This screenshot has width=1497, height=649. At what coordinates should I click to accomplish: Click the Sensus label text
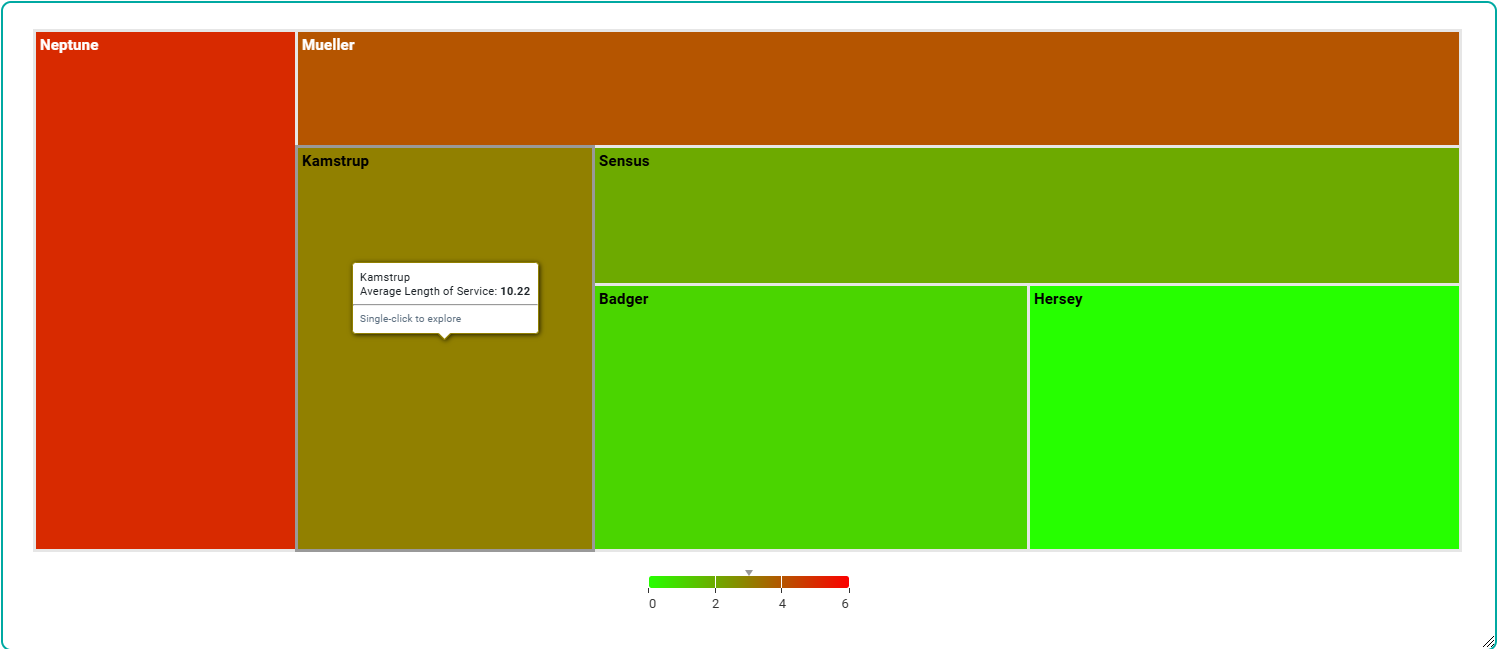pos(624,161)
